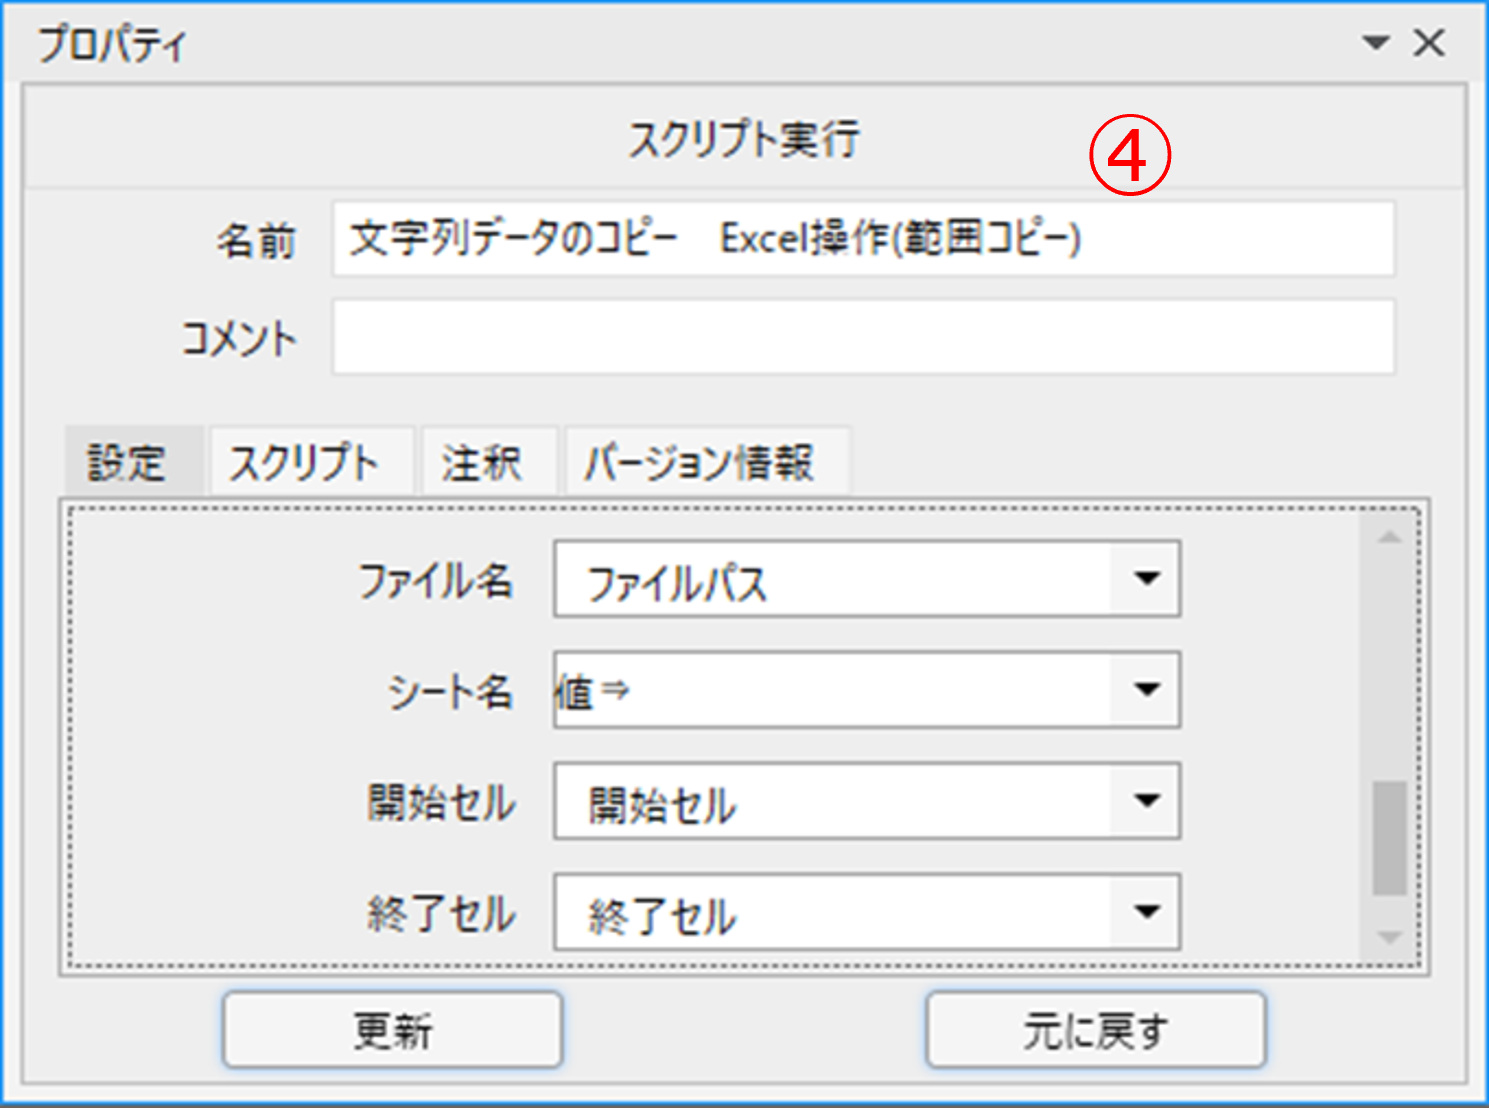Expand the 終了セル dropdown arrow
The height and width of the screenshot is (1108, 1489).
[x=1146, y=912]
